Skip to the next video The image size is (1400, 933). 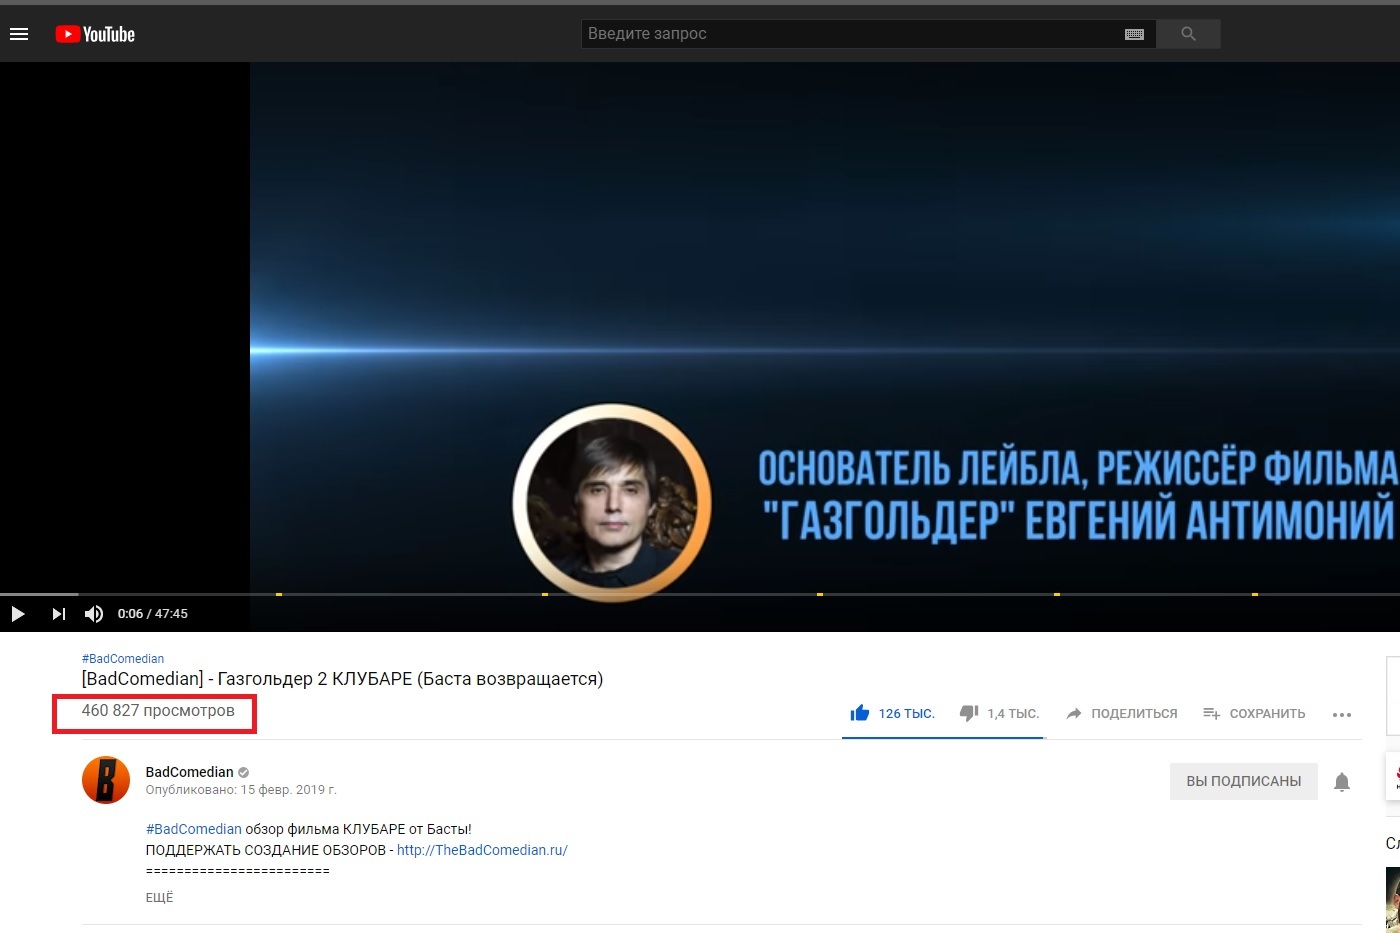tap(58, 614)
